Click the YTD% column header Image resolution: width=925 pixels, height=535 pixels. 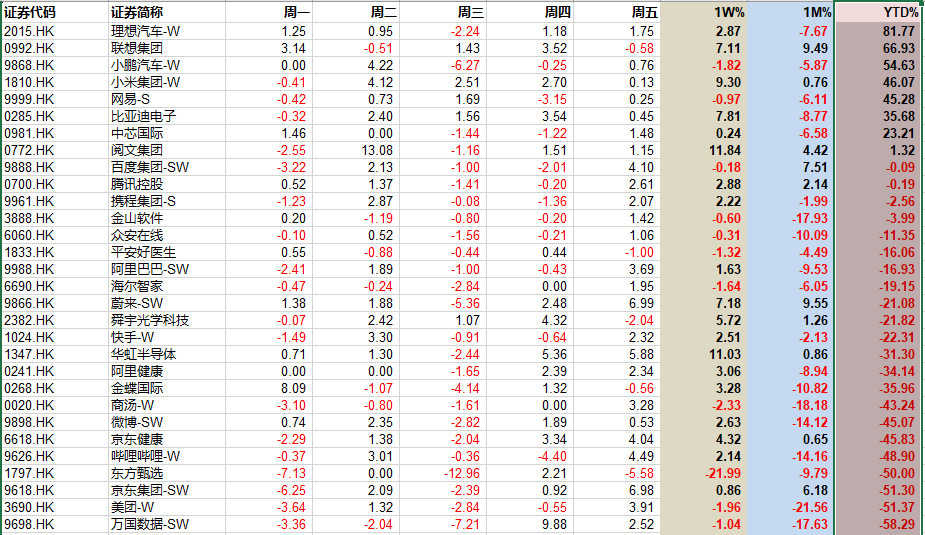pos(878,12)
